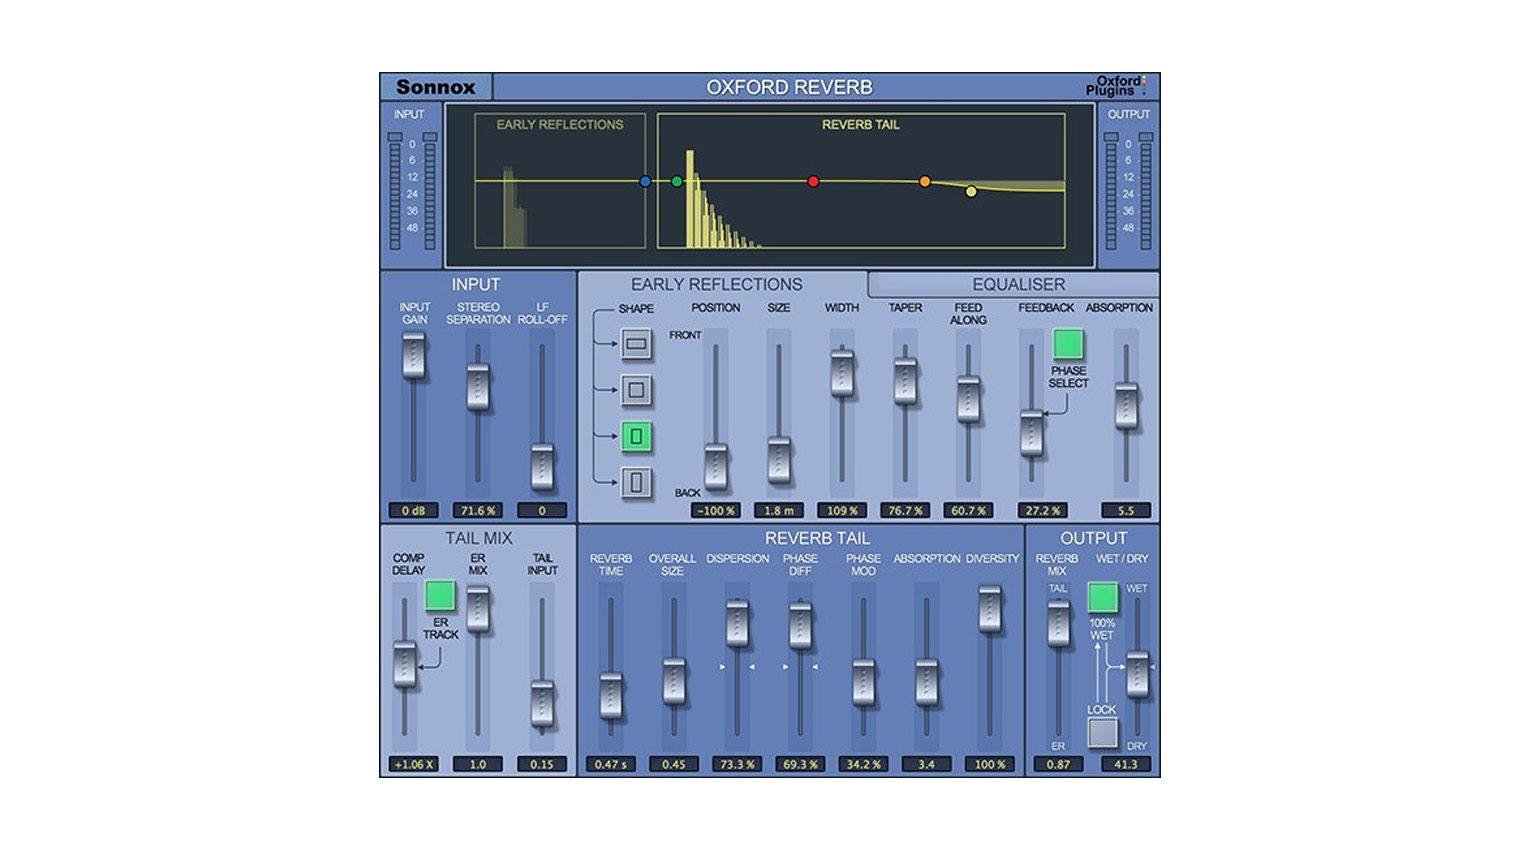Click the Reverb Mix slider handle
This screenshot has width=1540, height=850.
pyautogui.click(x=1058, y=623)
